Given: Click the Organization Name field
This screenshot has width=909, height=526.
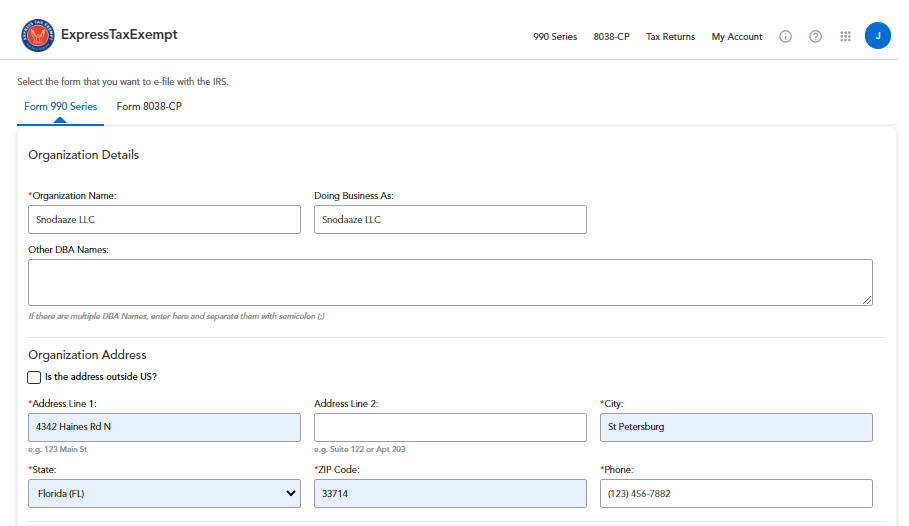Looking at the screenshot, I should (164, 220).
